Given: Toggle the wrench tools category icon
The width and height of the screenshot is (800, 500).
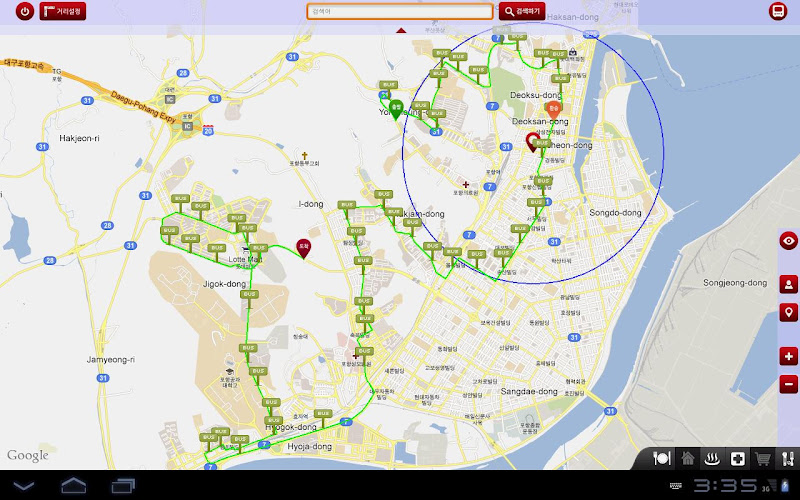Looking at the screenshot, I should (787, 459).
